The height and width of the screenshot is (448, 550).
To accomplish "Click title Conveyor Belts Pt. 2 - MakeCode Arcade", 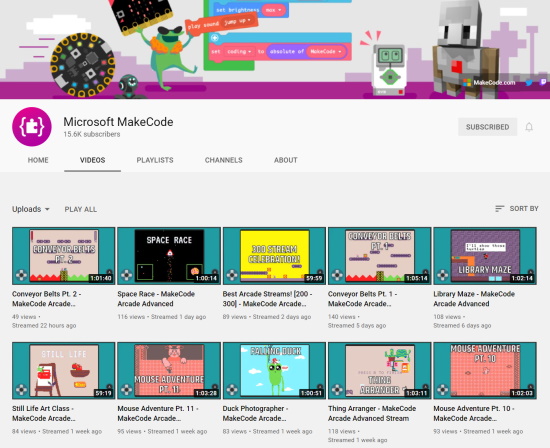I will coord(47,299).
